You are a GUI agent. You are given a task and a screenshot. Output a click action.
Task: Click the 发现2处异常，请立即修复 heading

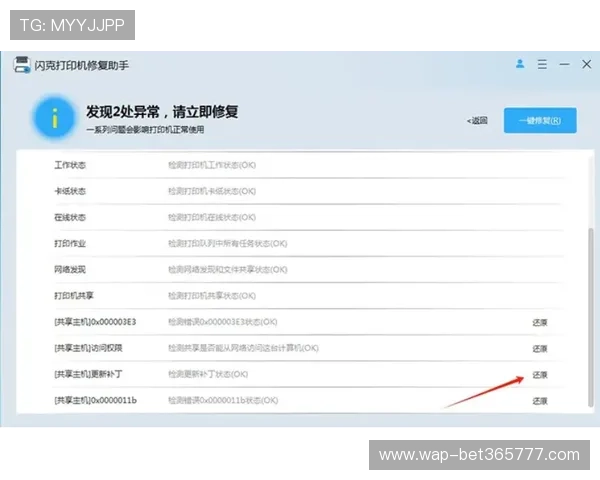(x=162, y=112)
